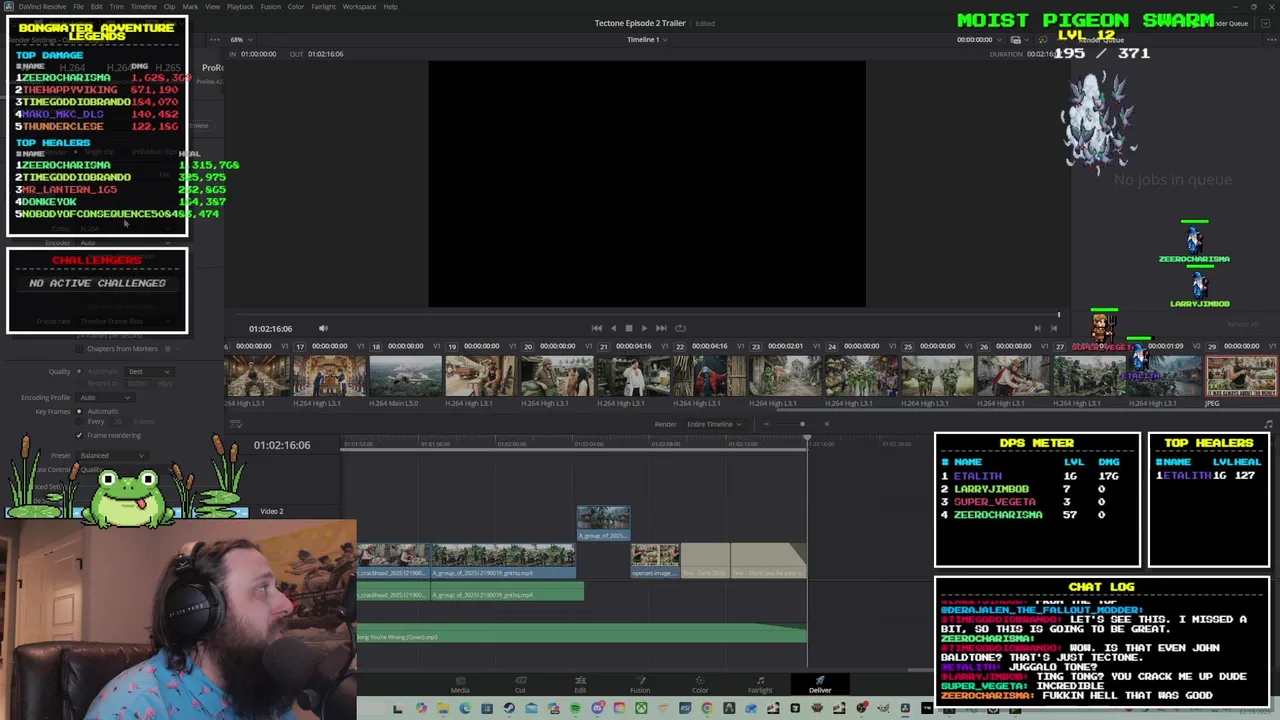Viewport: 1280px width, 720px height.
Task: Open Timeline 1 selector dropdown
Action: click(x=647, y=39)
